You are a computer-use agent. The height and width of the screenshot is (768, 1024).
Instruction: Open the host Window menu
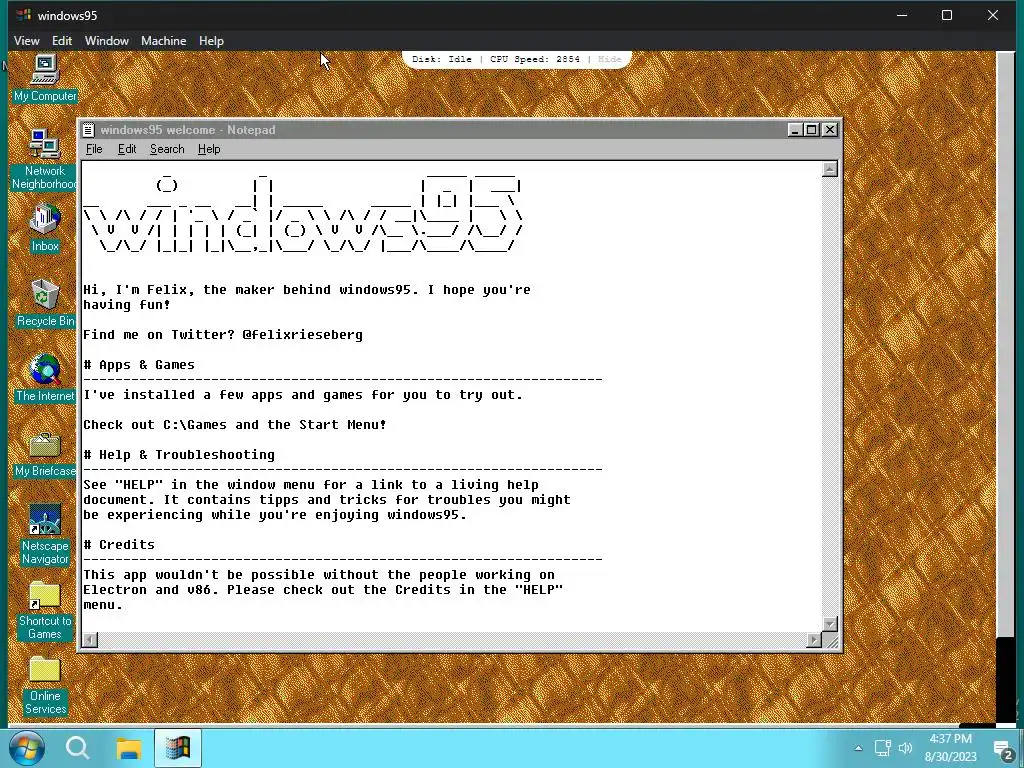106,40
